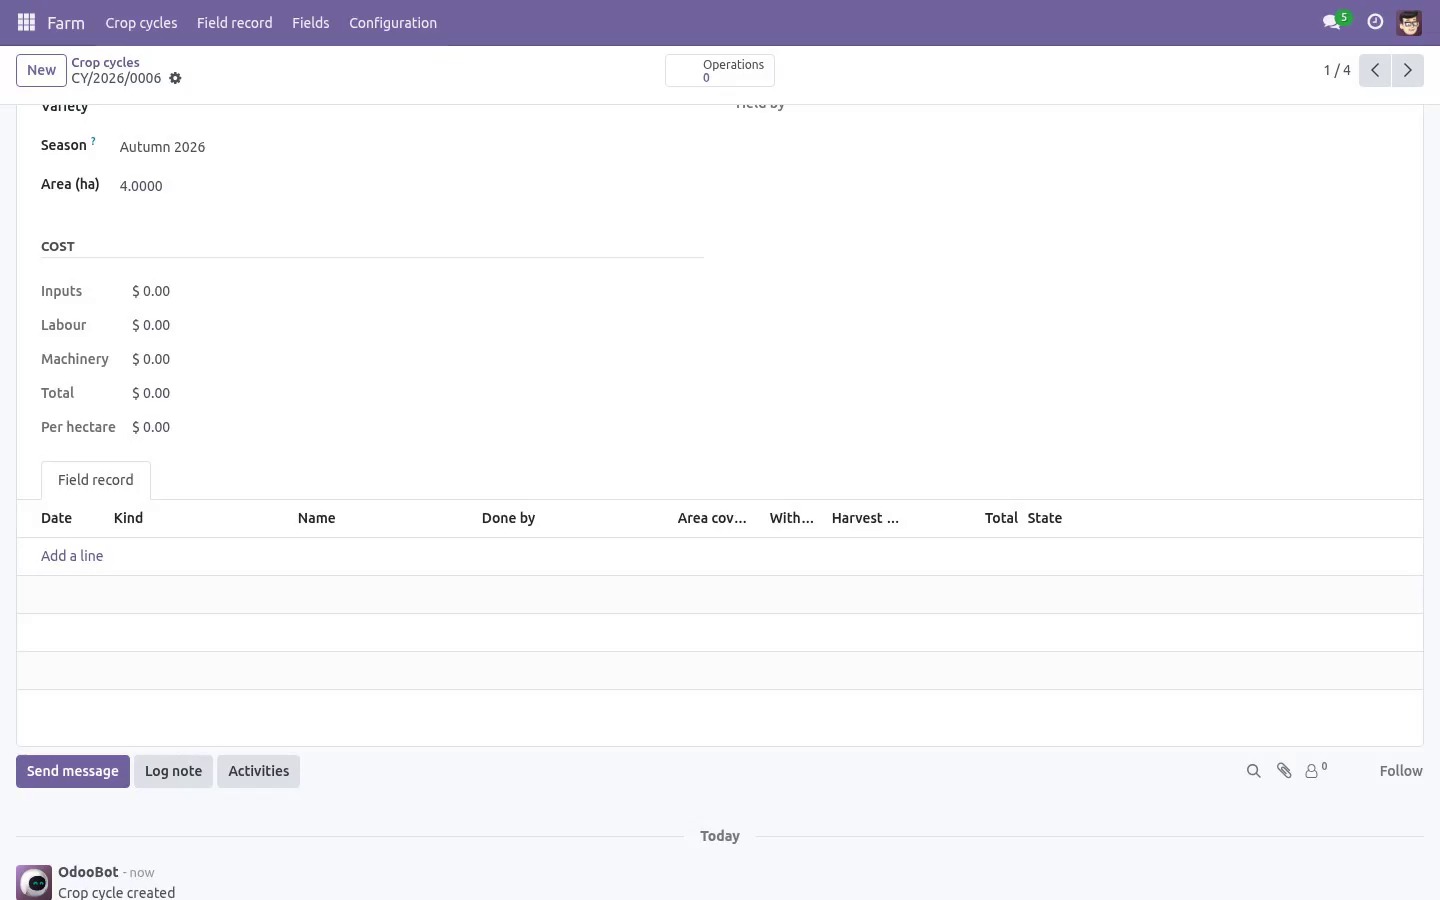Click Add a line
The image size is (1440, 900).
click(72, 556)
